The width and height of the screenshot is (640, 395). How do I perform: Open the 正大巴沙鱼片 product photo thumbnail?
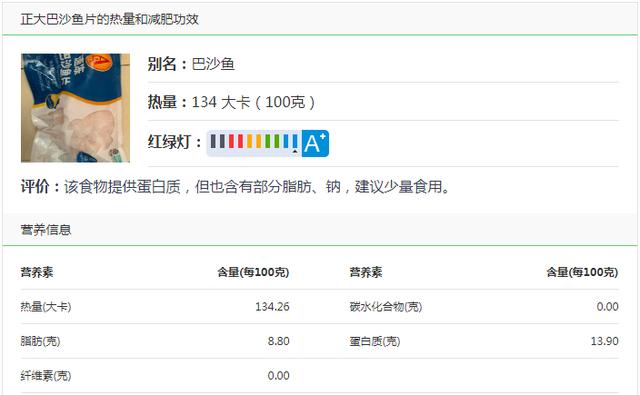(x=76, y=108)
